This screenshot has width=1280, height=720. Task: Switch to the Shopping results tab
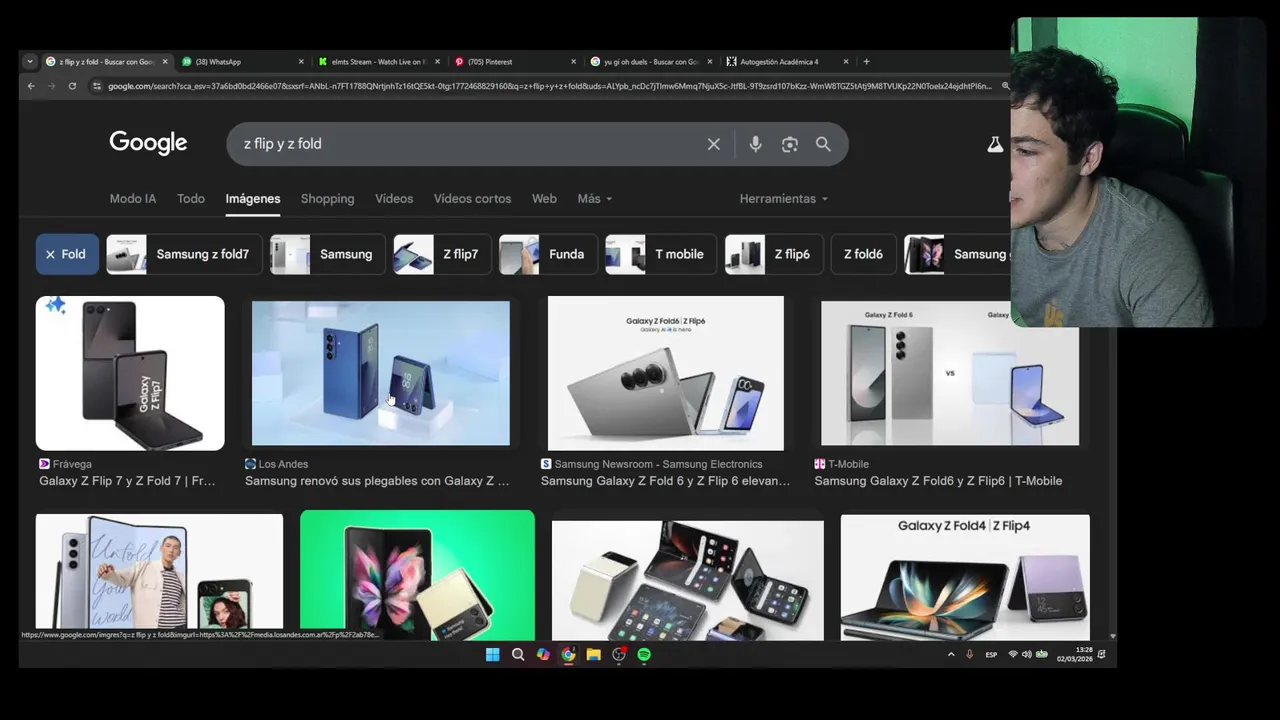[x=328, y=199]
